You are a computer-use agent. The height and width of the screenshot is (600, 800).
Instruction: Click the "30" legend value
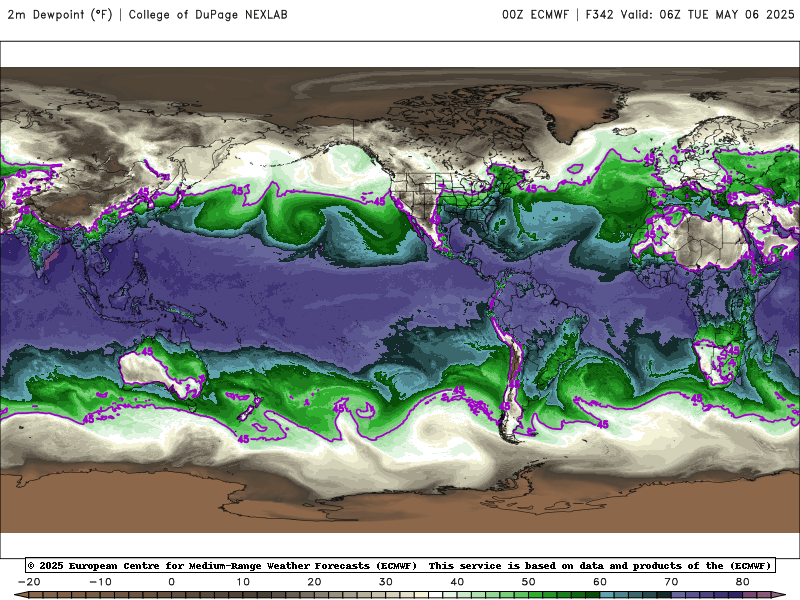coord(386,582)
